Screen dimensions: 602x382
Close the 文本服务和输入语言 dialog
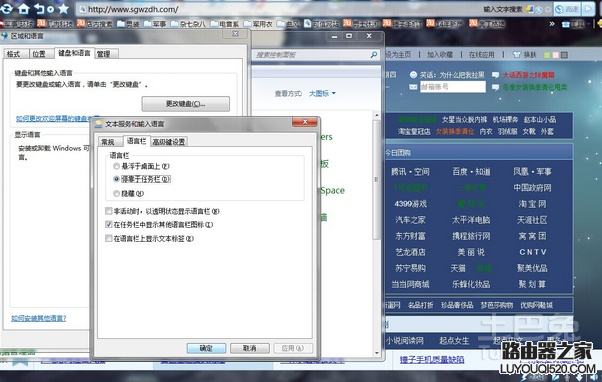coord(305,122)
